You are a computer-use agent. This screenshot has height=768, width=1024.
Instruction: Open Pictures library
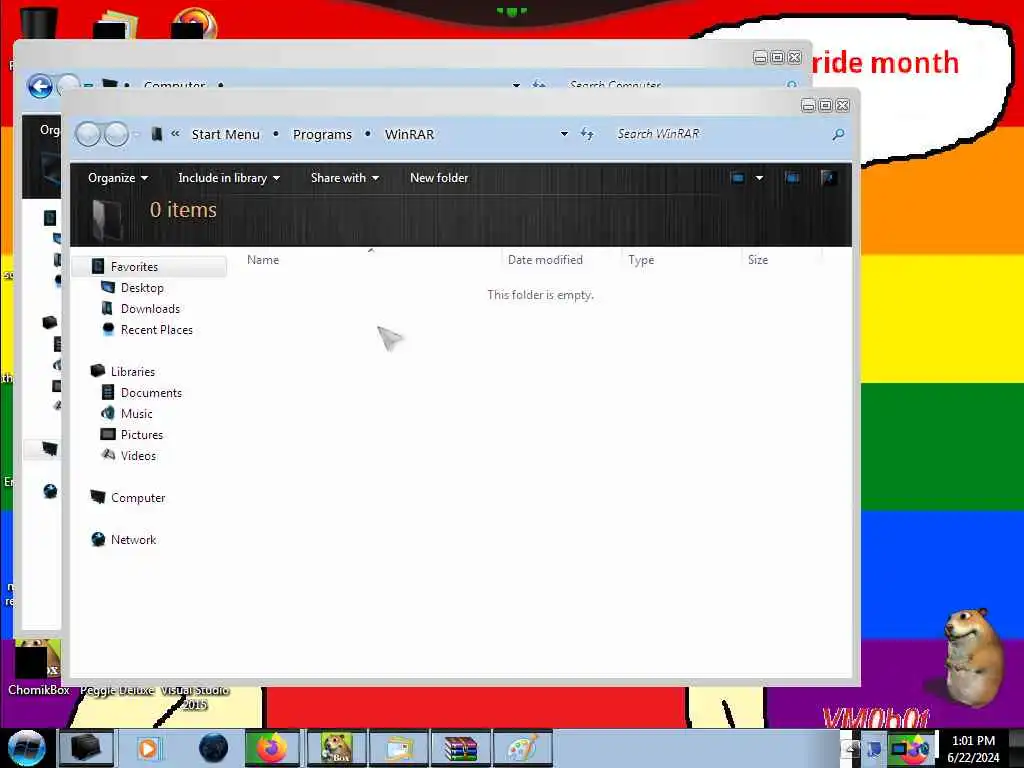pos(141,434)
